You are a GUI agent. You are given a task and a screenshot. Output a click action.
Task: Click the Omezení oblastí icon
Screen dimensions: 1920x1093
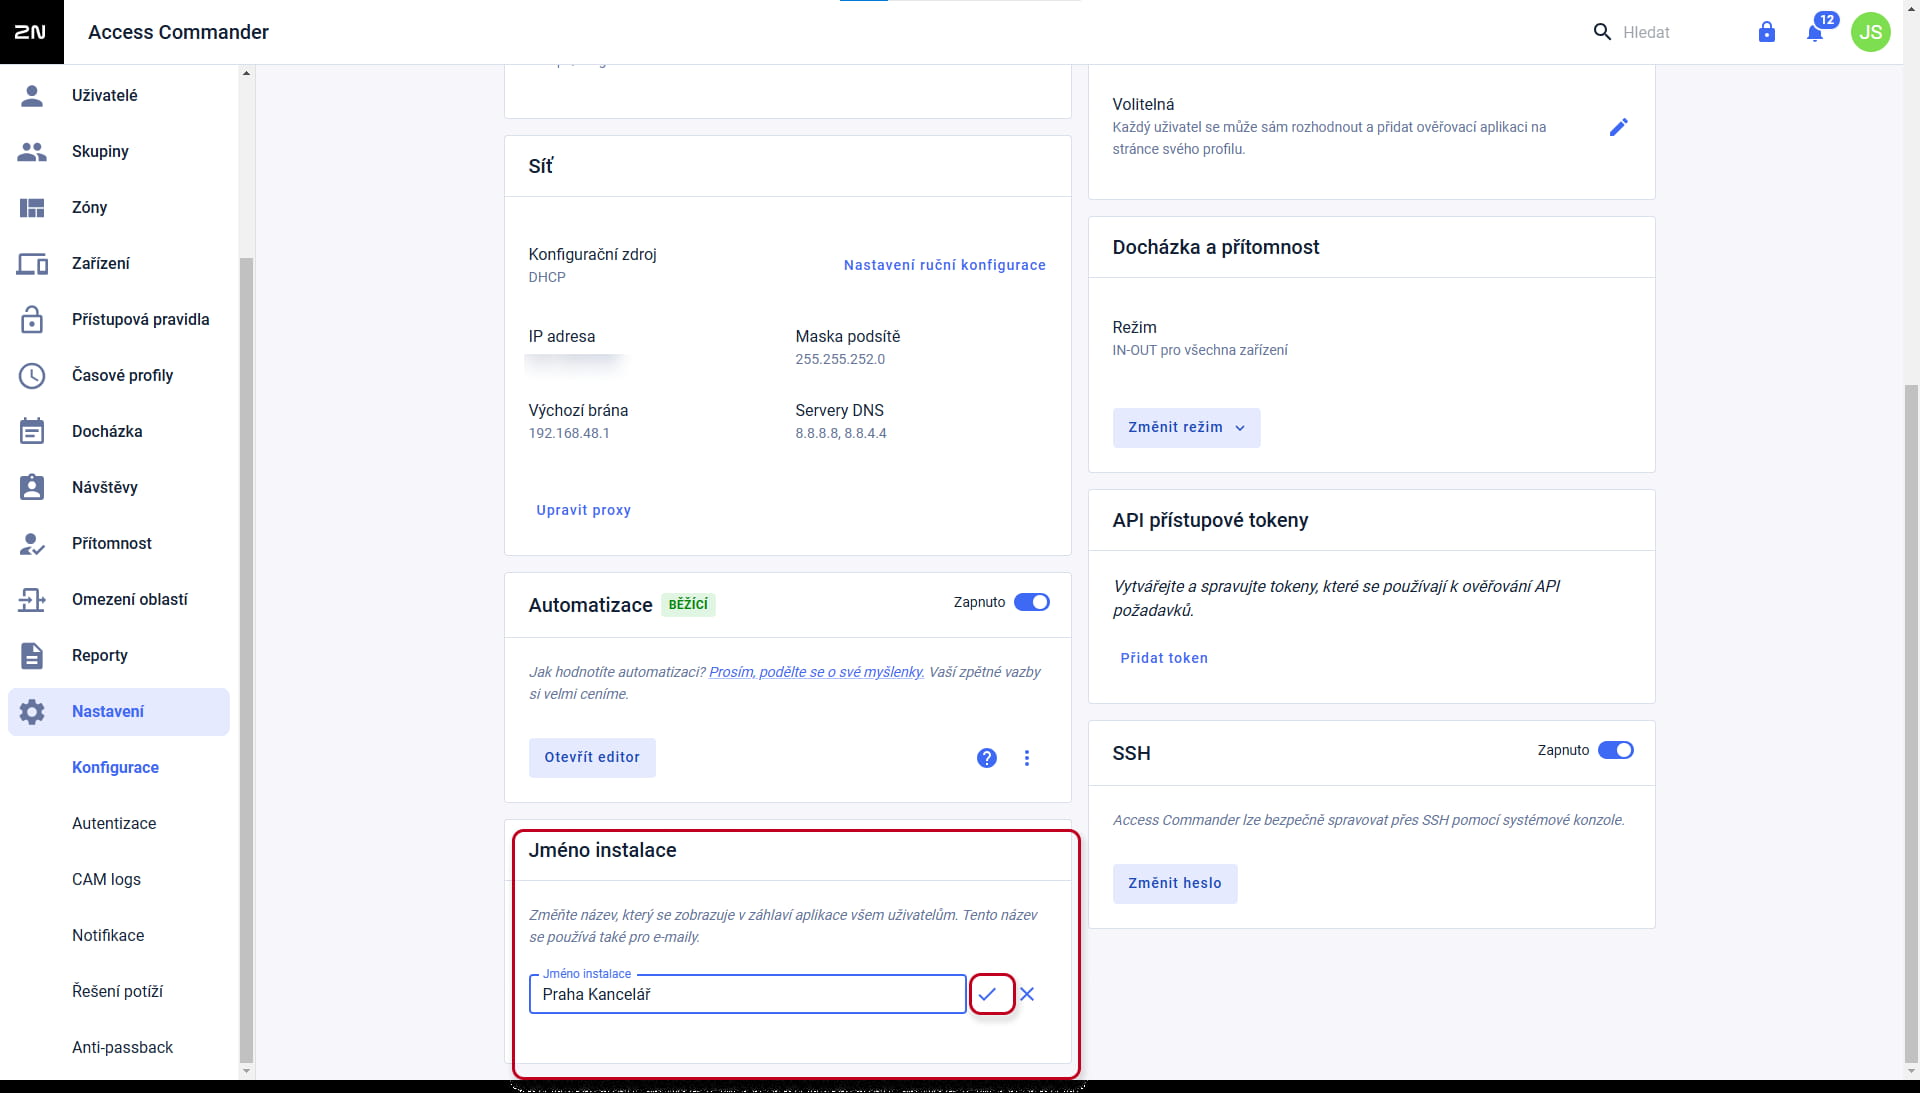click(32, 599)
